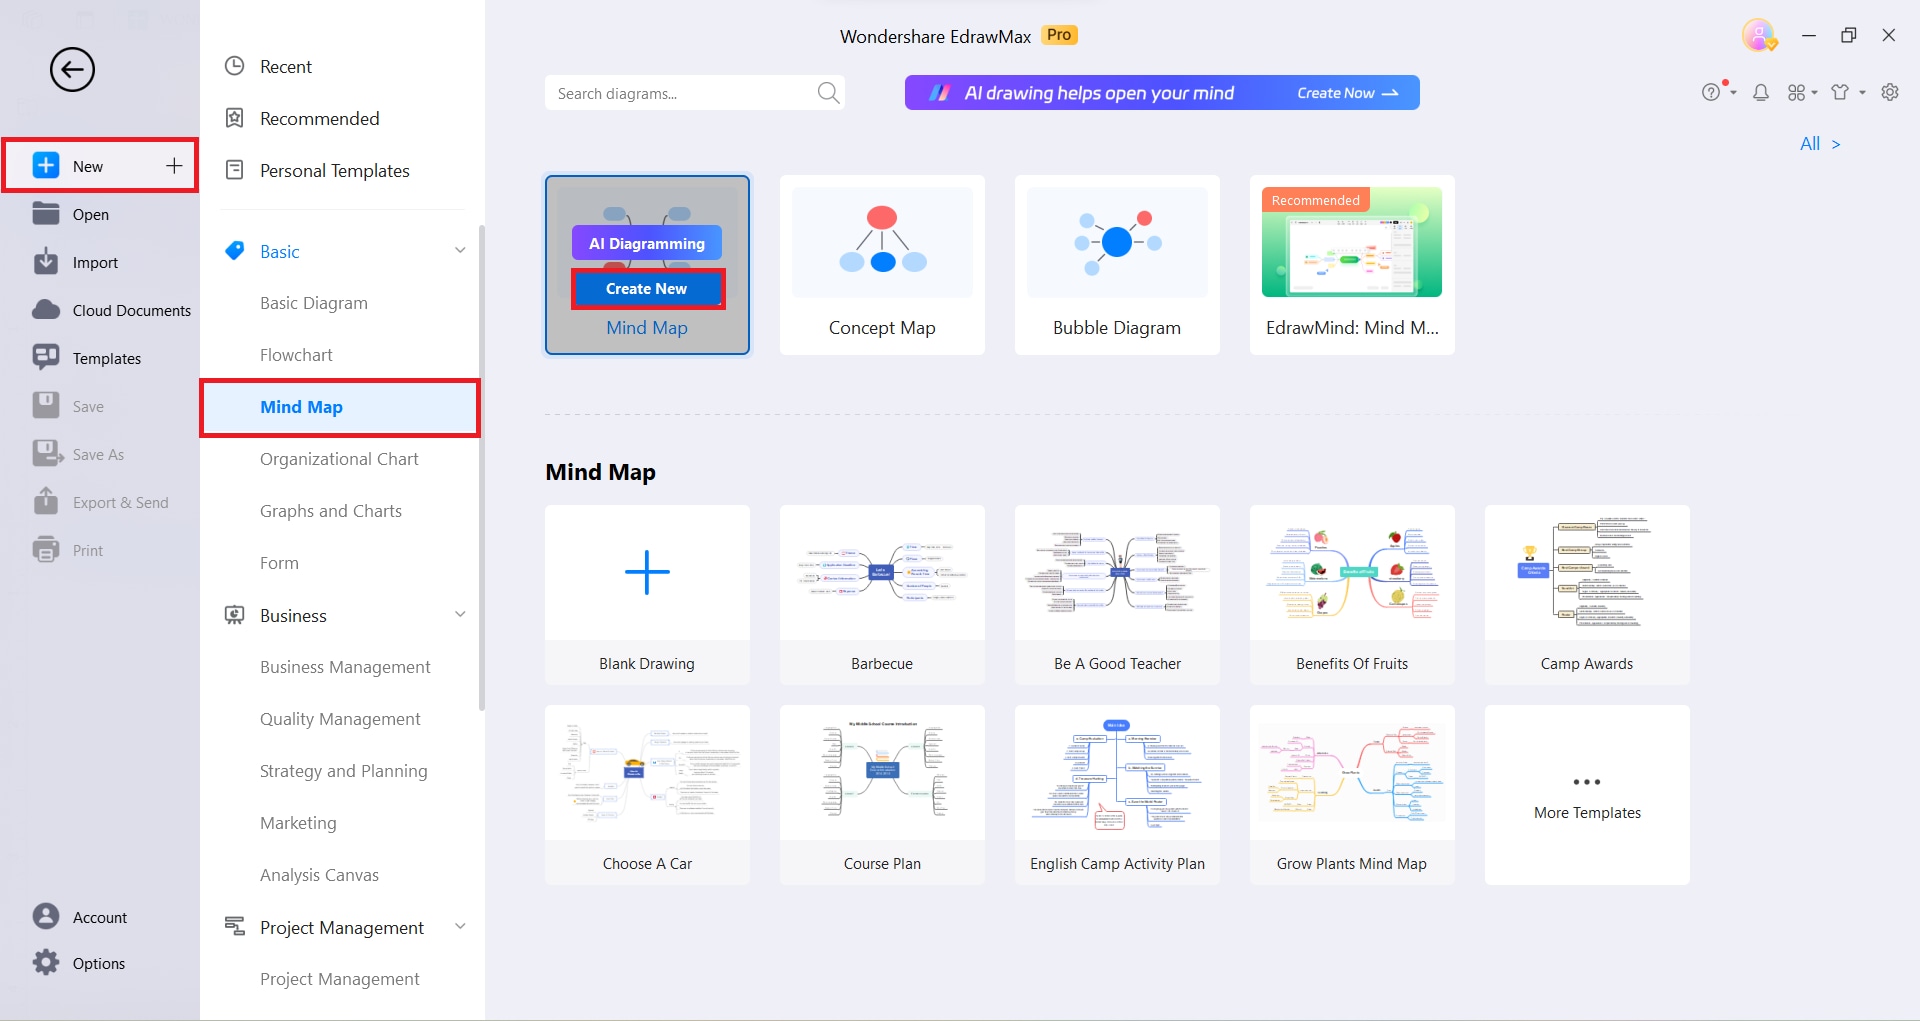
Task: Click the Project Management category icon
Action: click(x=235, y=927)
